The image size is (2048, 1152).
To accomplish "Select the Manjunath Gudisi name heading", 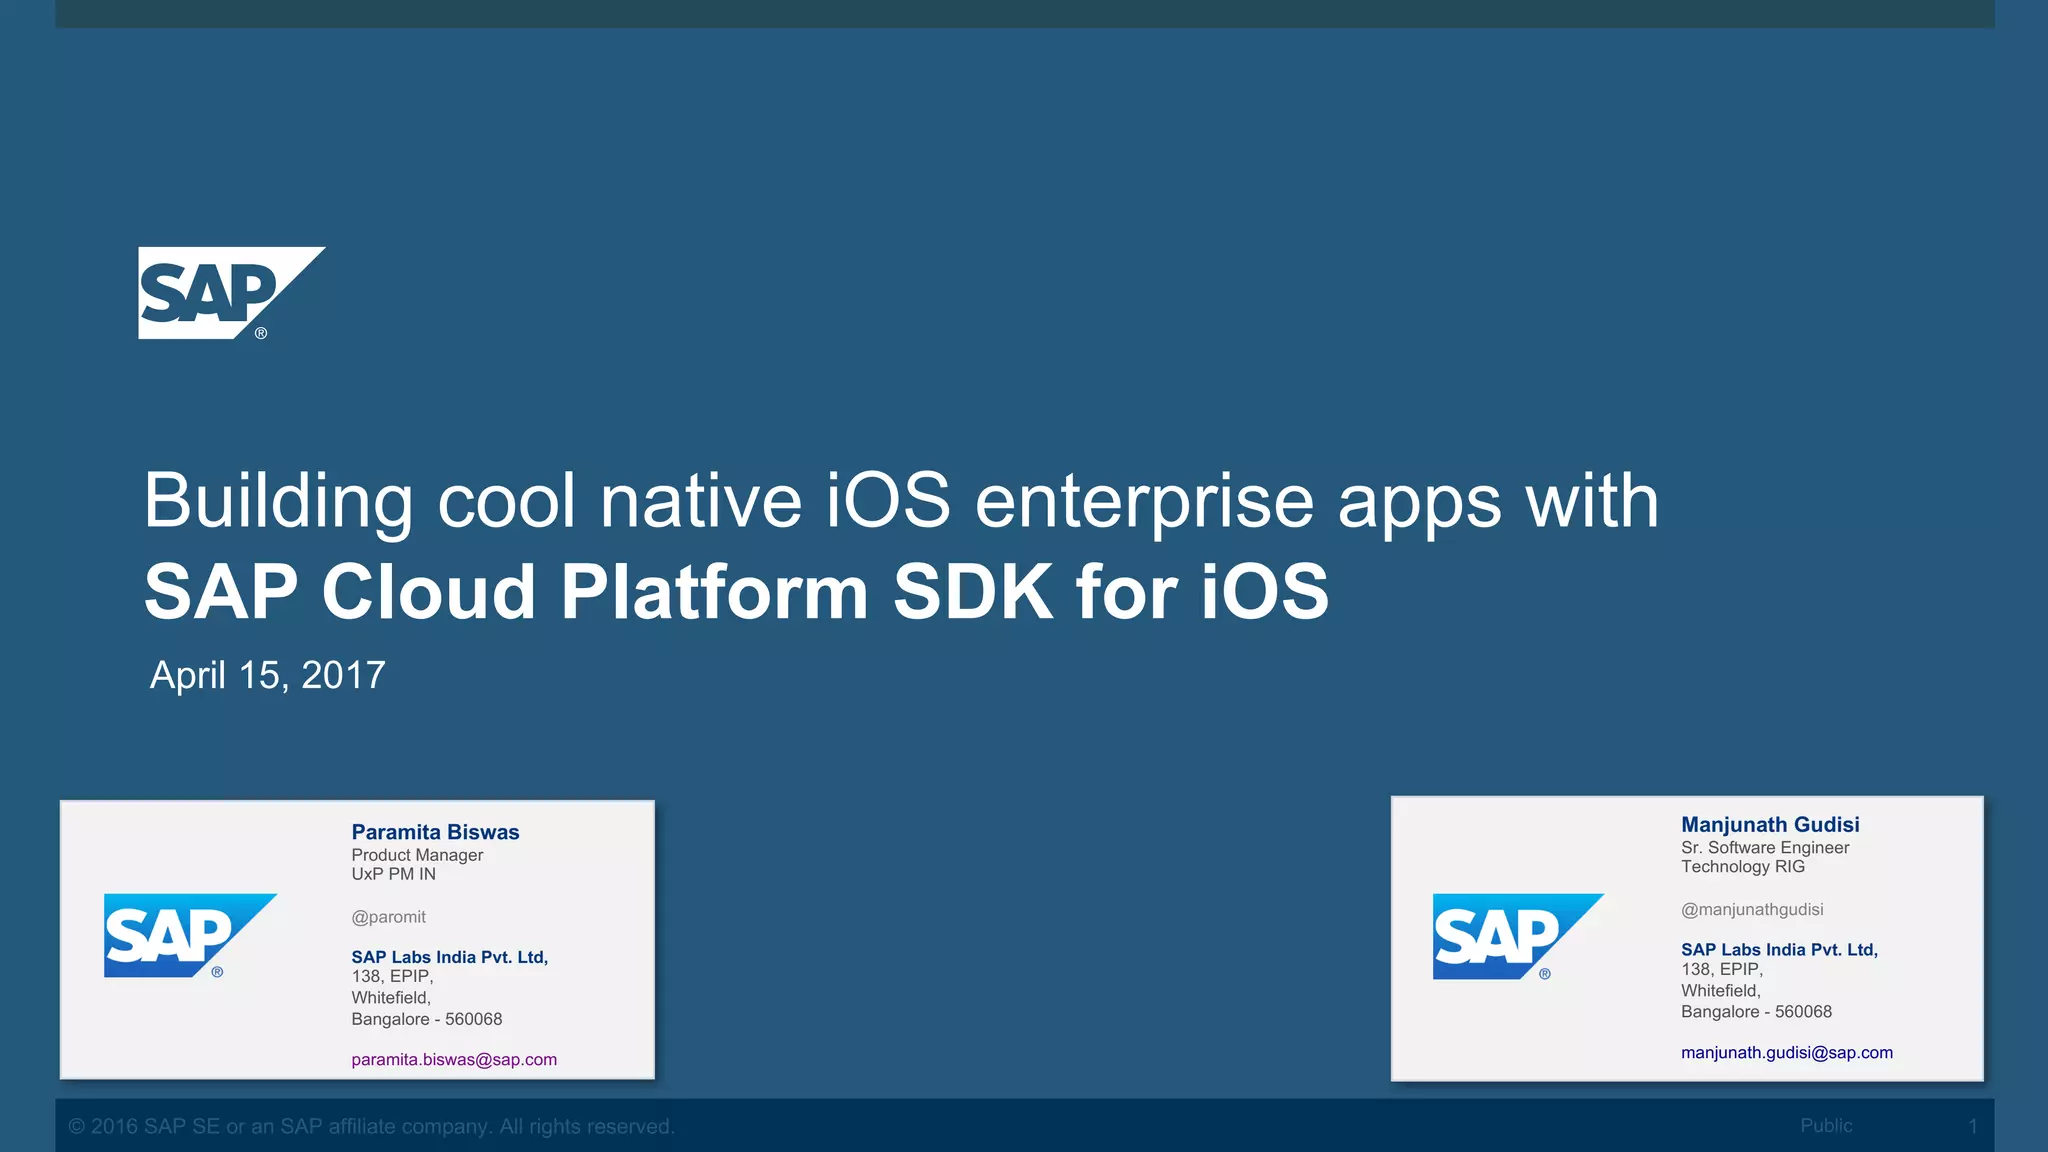I will coord(1770,825).
